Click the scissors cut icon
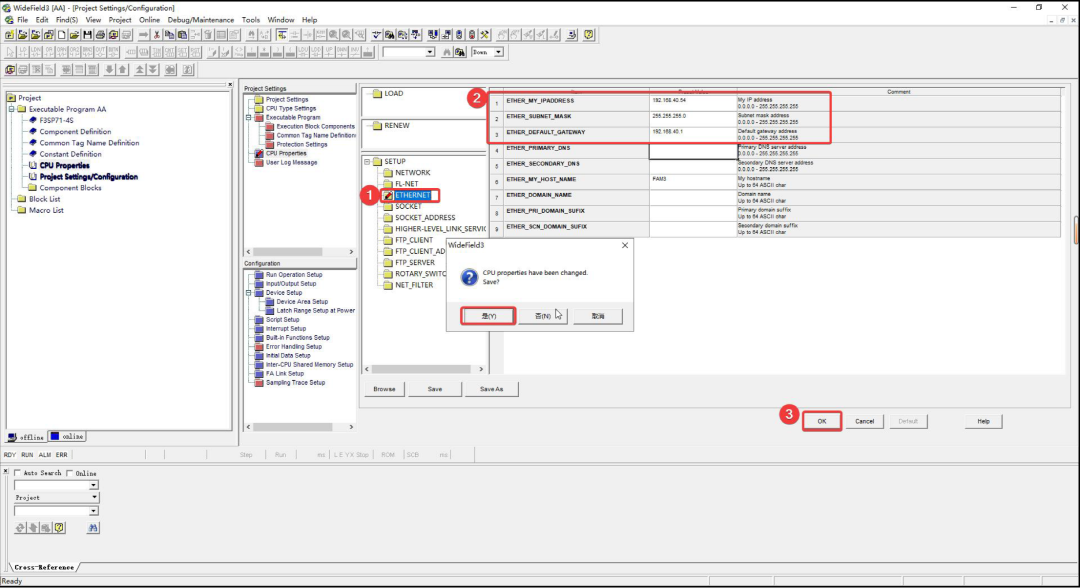 click(156, 34)
